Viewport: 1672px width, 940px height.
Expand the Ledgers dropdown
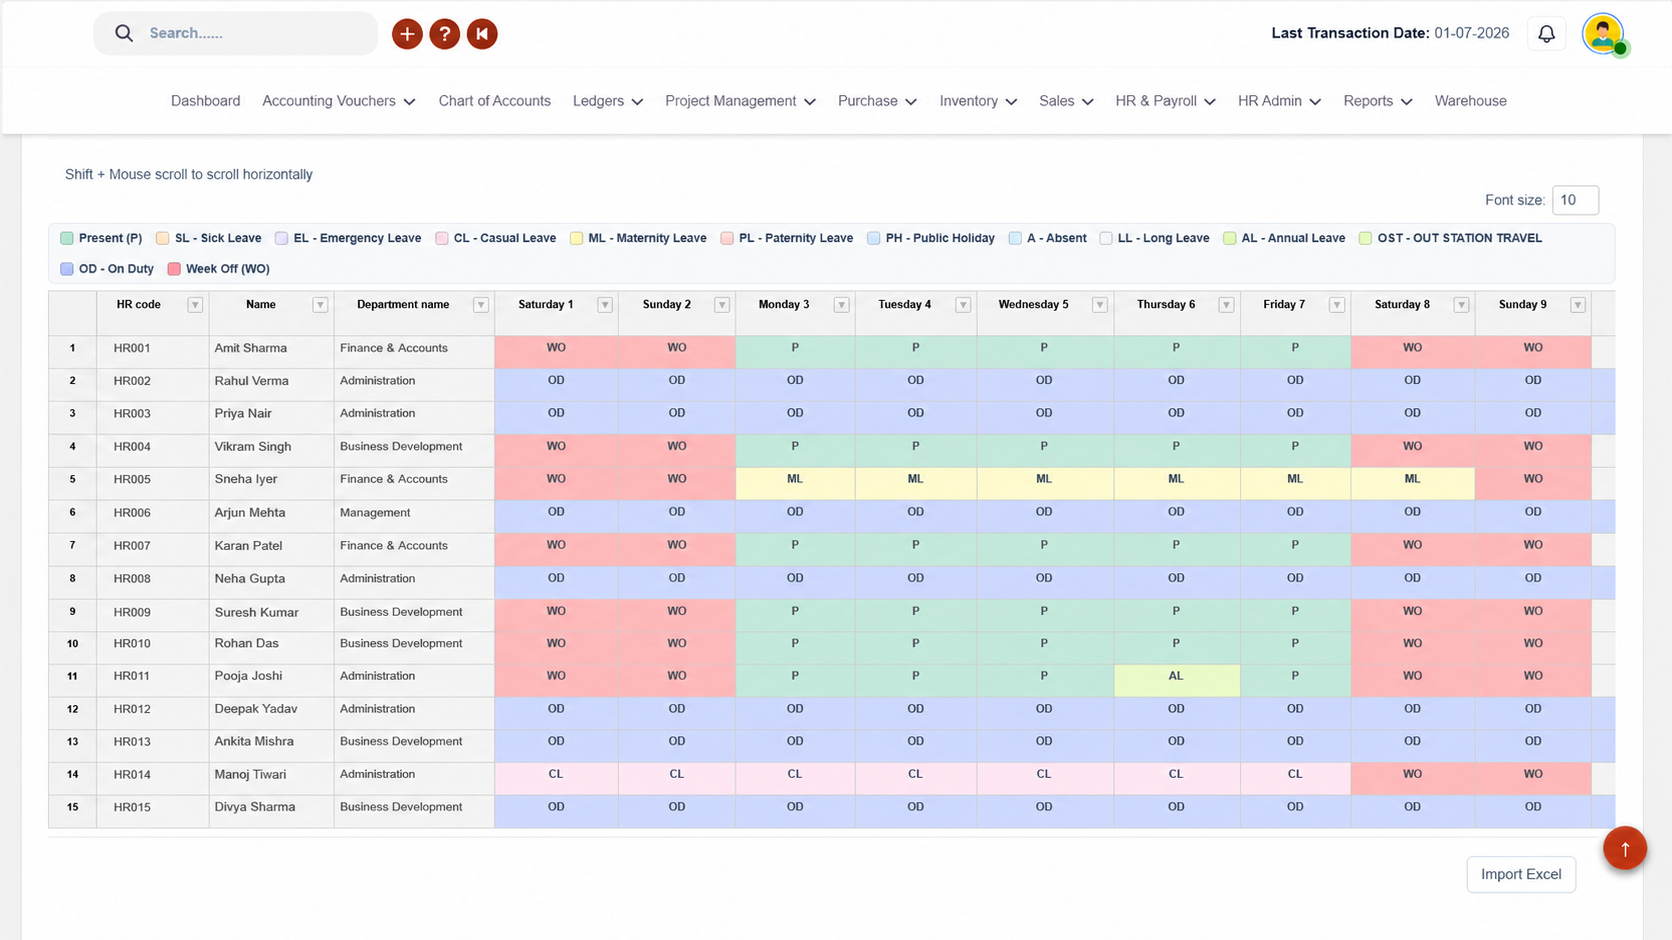pos(608,101)
